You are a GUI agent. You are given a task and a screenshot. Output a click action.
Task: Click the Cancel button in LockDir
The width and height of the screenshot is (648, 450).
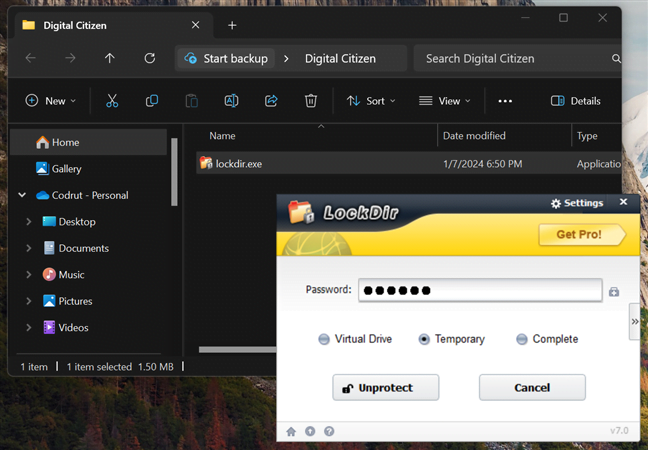pos(532,388)
